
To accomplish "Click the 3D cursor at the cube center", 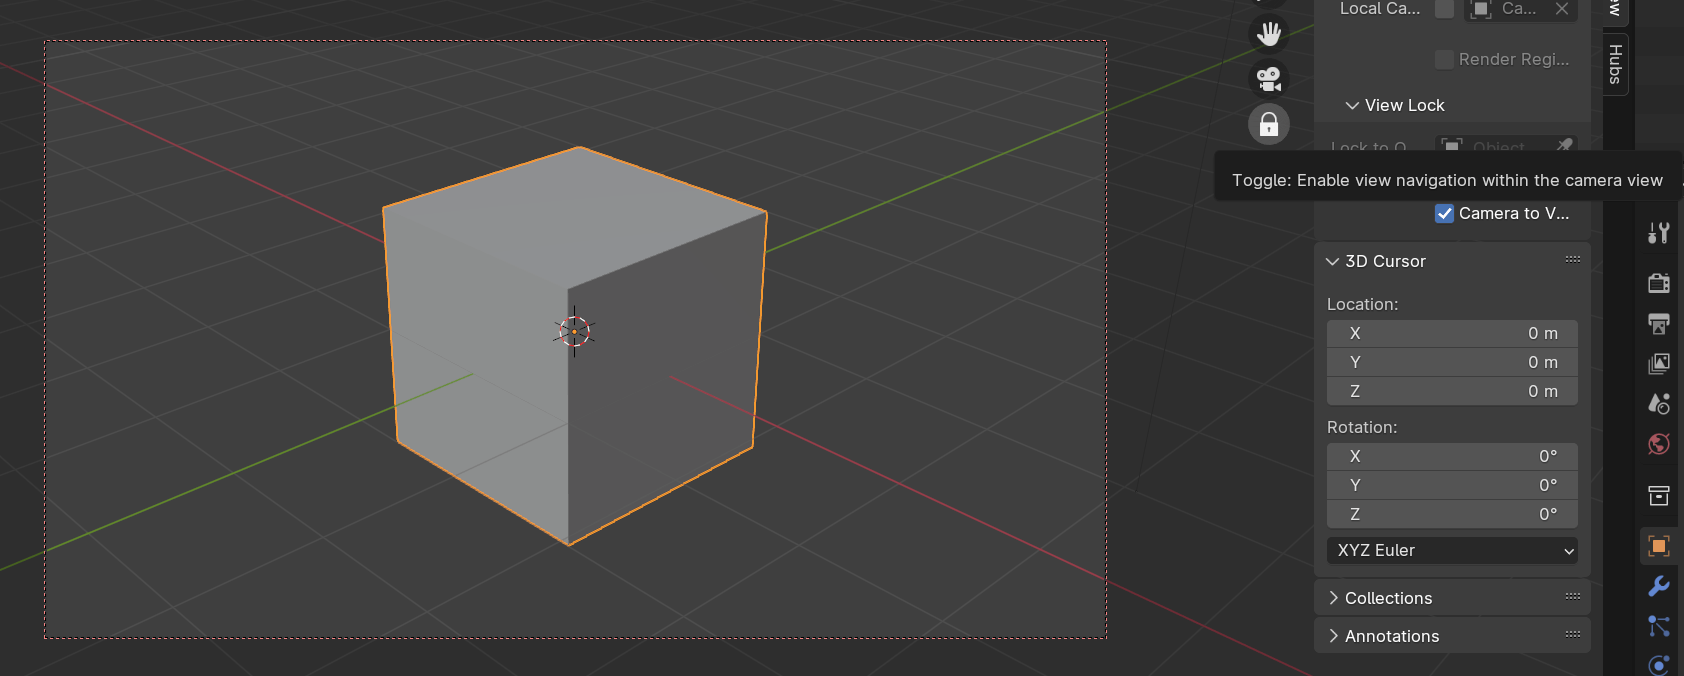I will click(574, 332).
